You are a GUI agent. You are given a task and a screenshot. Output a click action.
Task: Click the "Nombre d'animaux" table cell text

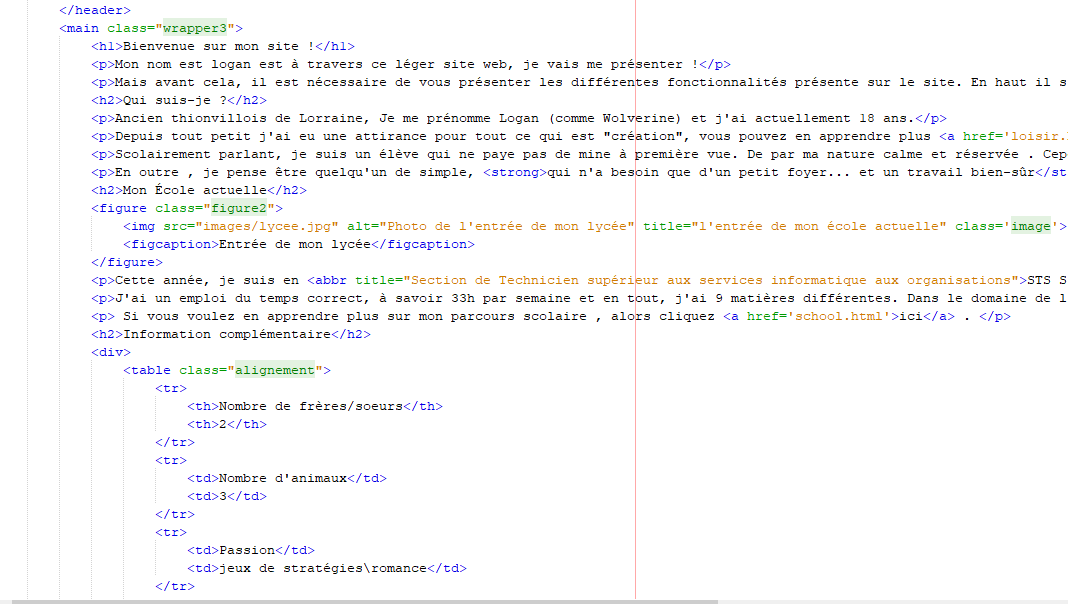tap(282, 478)
